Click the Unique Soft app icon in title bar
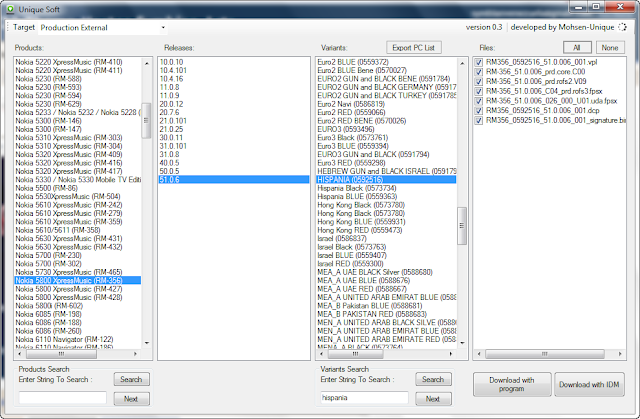 [10, 9]
